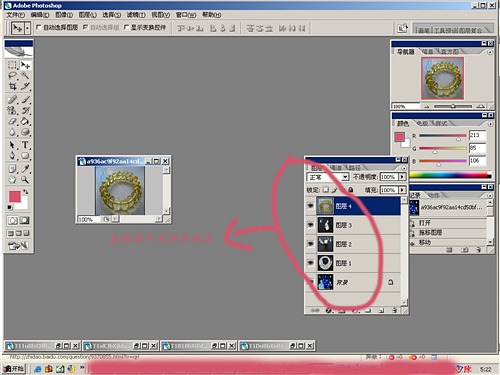Select the Magic Wand tool

pyautogui.click(x=25, y=75)
